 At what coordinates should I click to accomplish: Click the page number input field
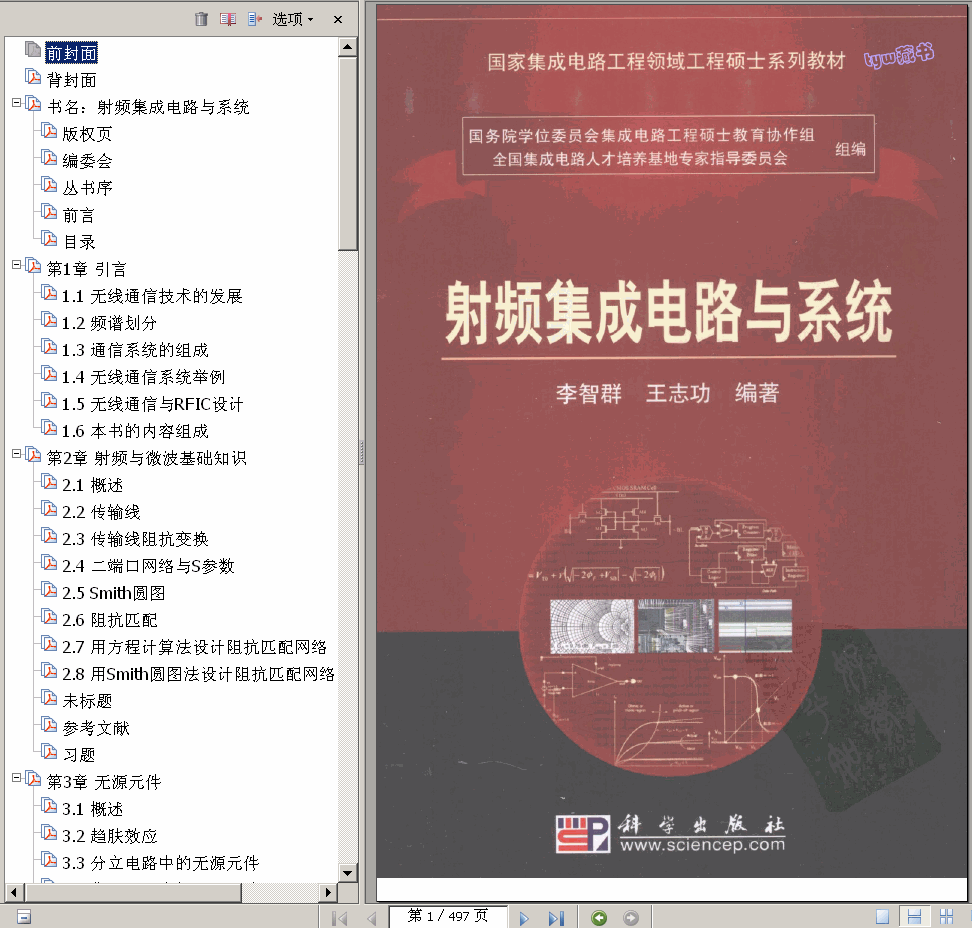[x=448, y=916]
